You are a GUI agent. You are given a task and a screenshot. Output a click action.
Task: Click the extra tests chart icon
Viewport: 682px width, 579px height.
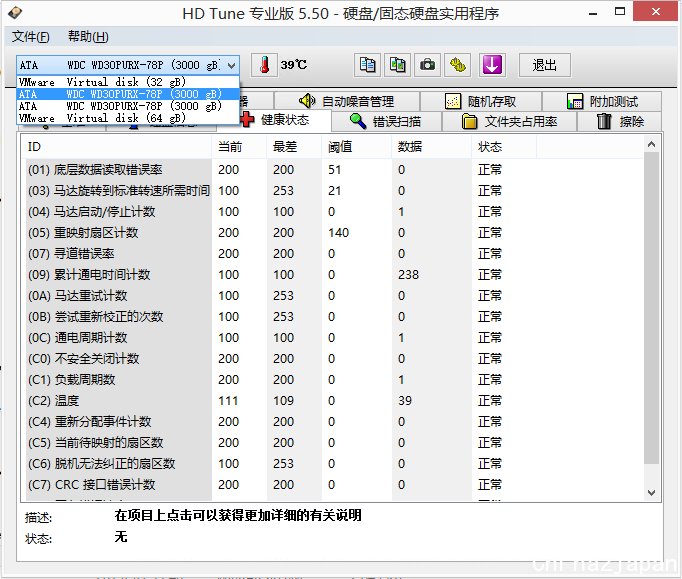(575, 101)
